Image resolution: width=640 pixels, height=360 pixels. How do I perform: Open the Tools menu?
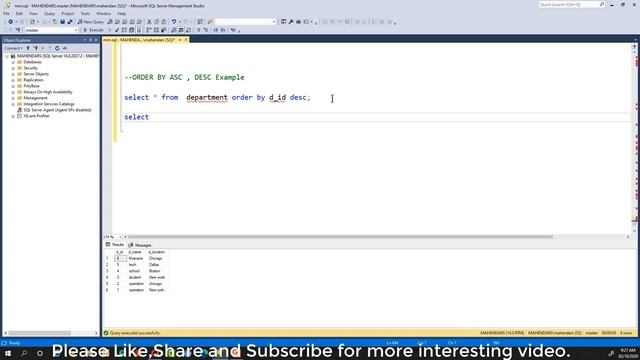85,13
